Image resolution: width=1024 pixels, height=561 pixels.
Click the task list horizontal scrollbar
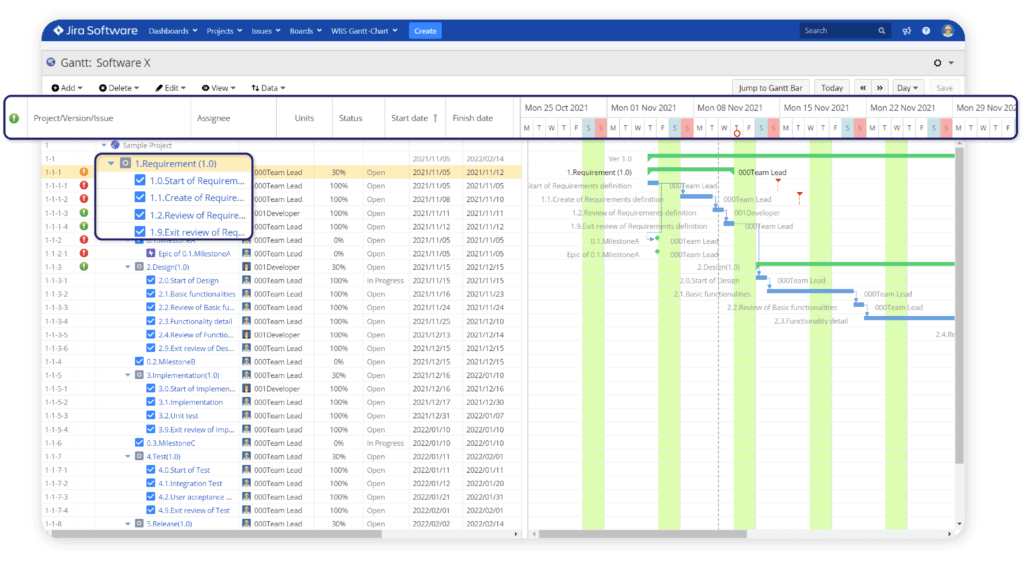(217, 534)
